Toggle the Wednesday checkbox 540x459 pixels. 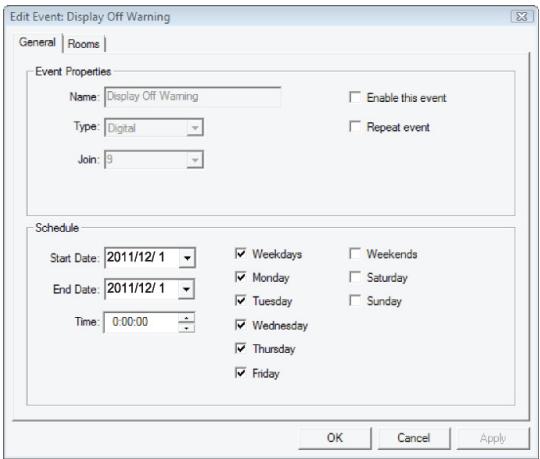[240, 325]
